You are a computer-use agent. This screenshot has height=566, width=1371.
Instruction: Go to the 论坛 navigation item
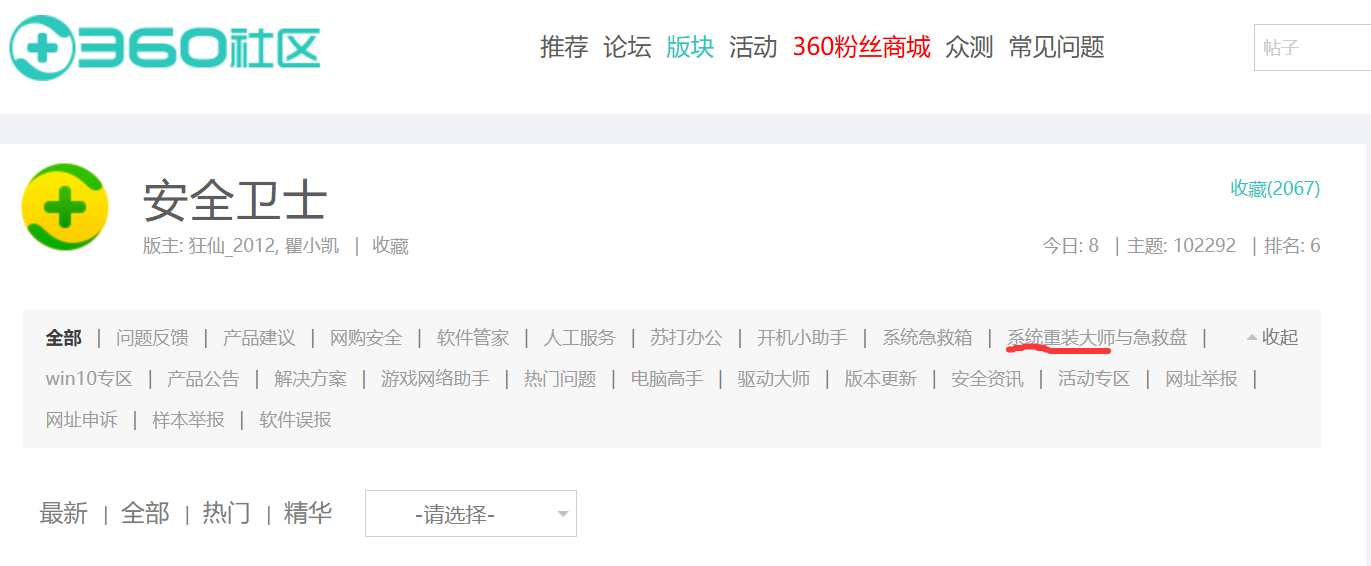pos(627,47)
